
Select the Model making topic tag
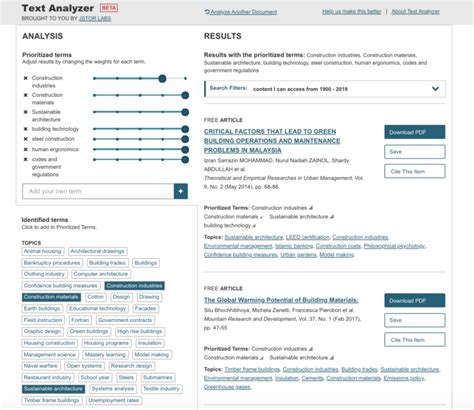[x=152, y=355]
